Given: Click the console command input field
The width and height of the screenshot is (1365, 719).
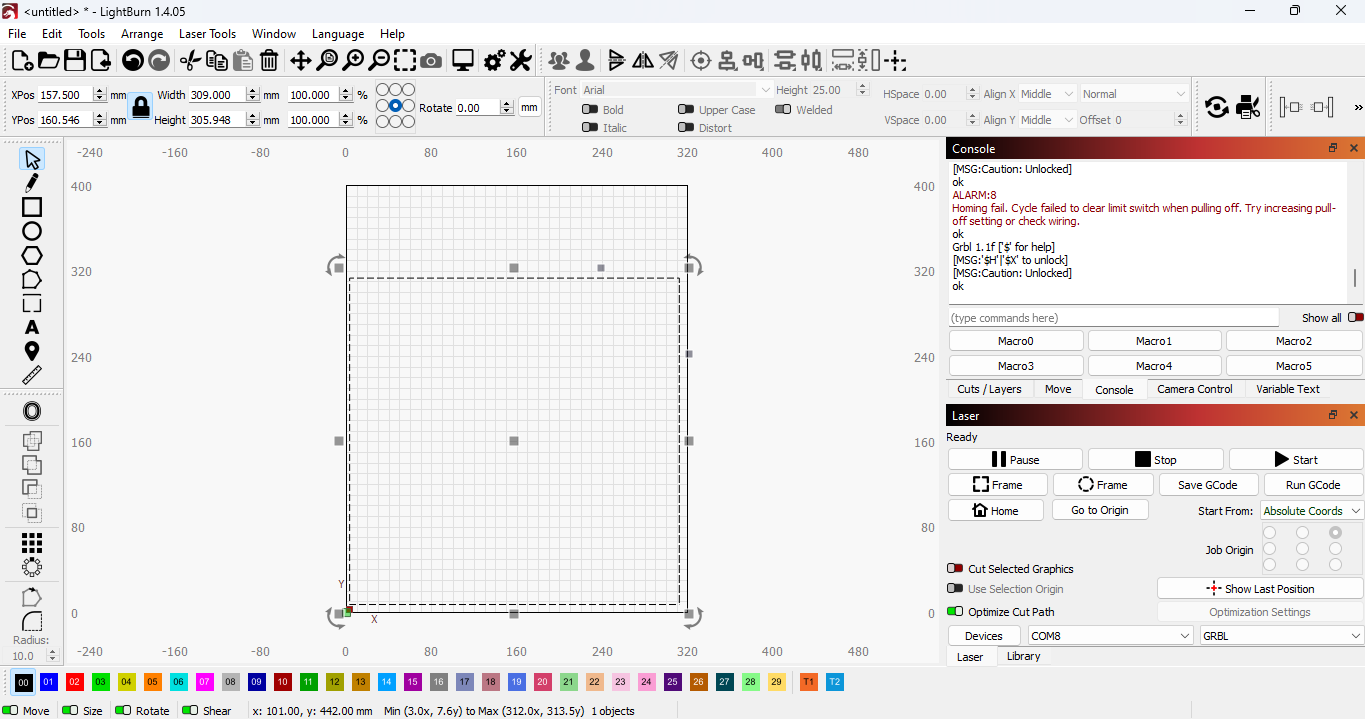Looking at the screenshot, I should tap(1113, 317).
